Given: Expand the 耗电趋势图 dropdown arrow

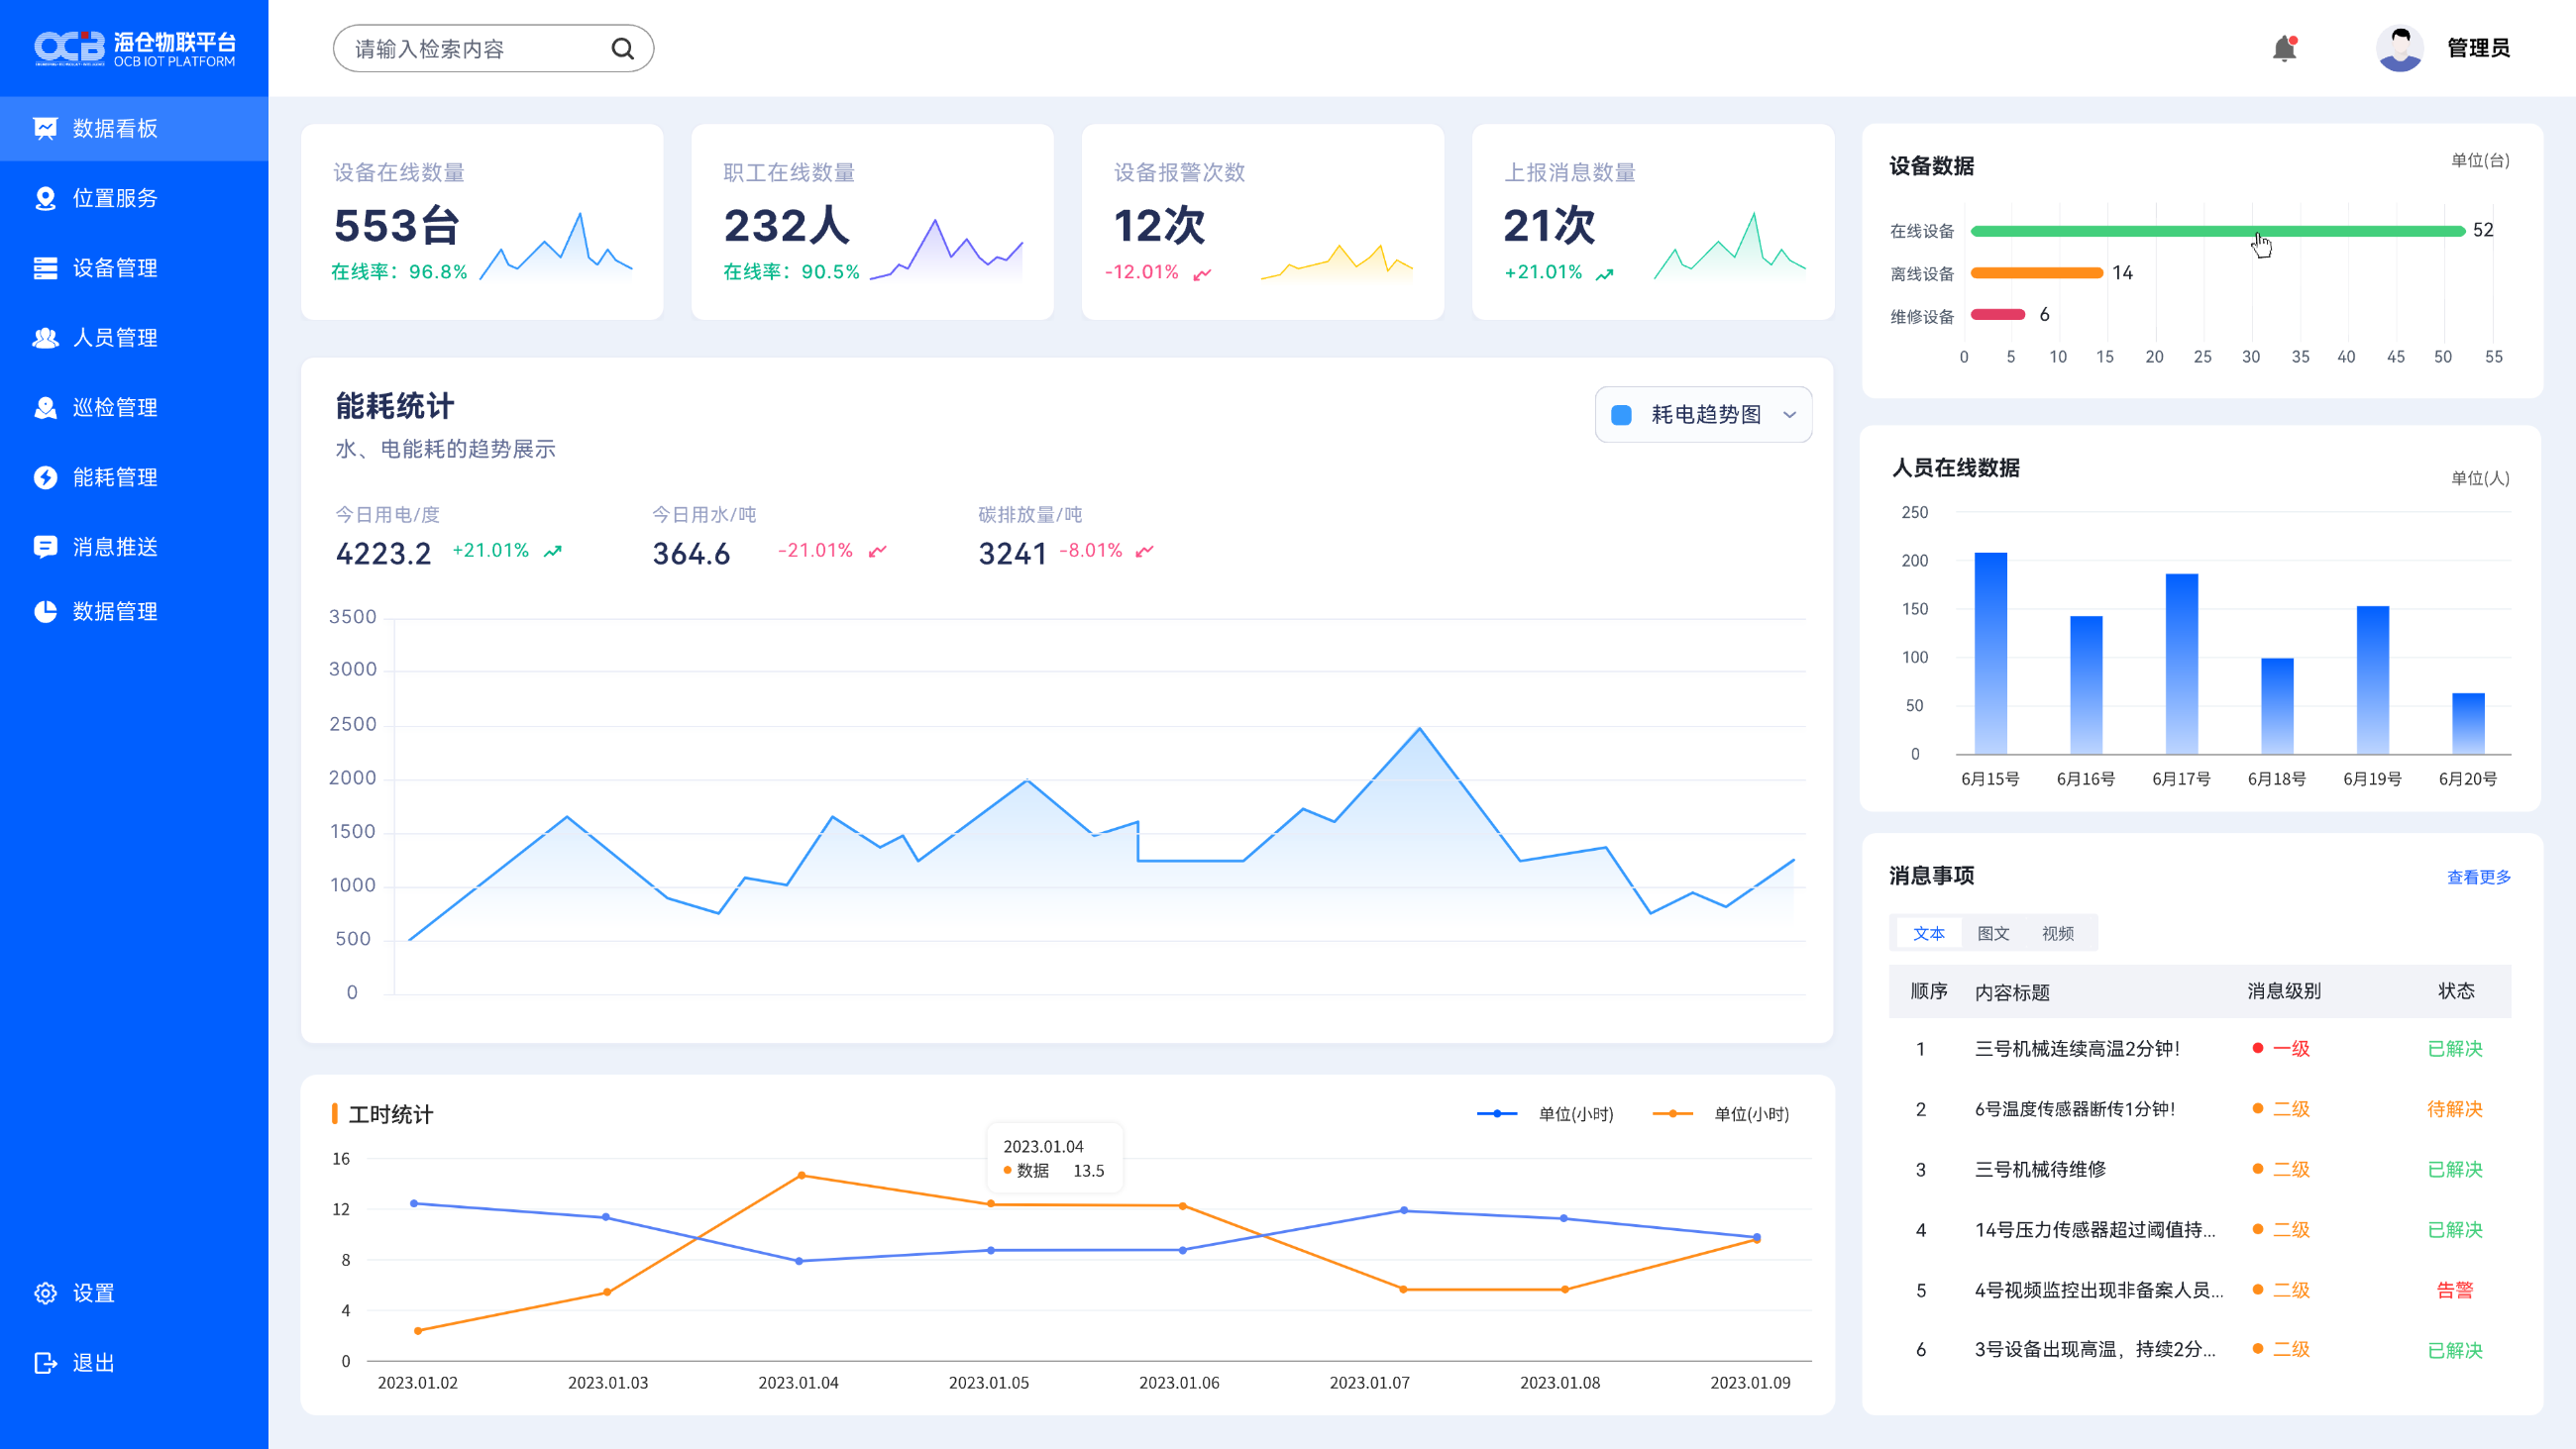Looking at the screenshot, I should 1789,414.
